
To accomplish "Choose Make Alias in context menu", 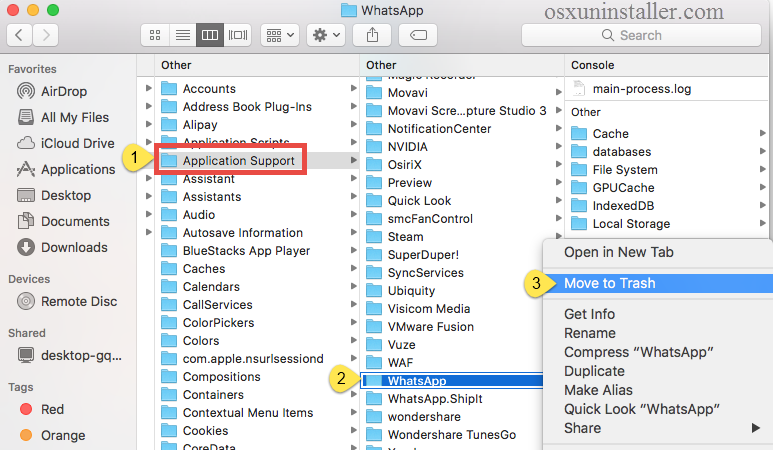I will (x=598, y=390).
